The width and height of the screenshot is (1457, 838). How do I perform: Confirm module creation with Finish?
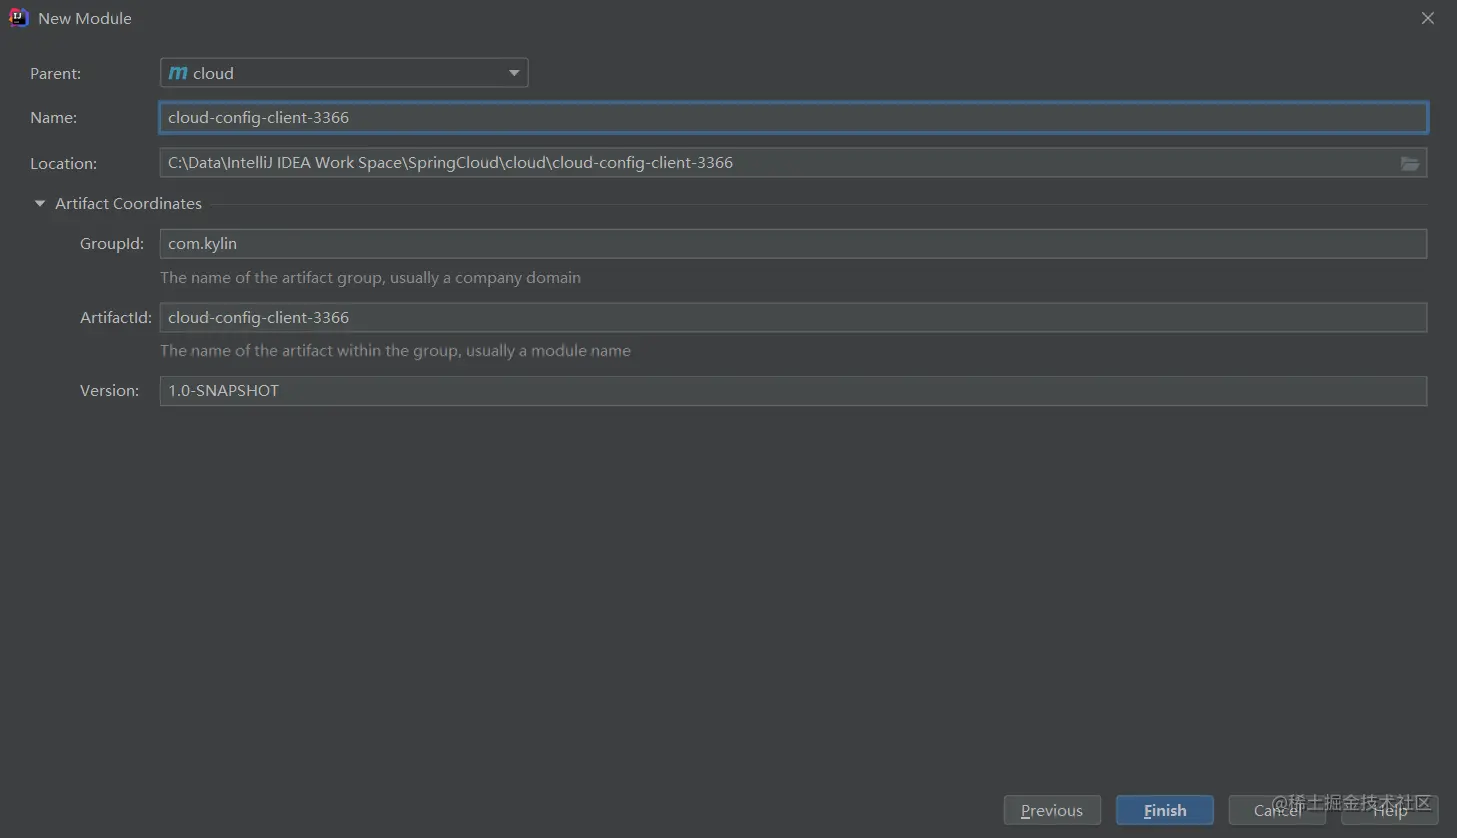[1165, 810]
